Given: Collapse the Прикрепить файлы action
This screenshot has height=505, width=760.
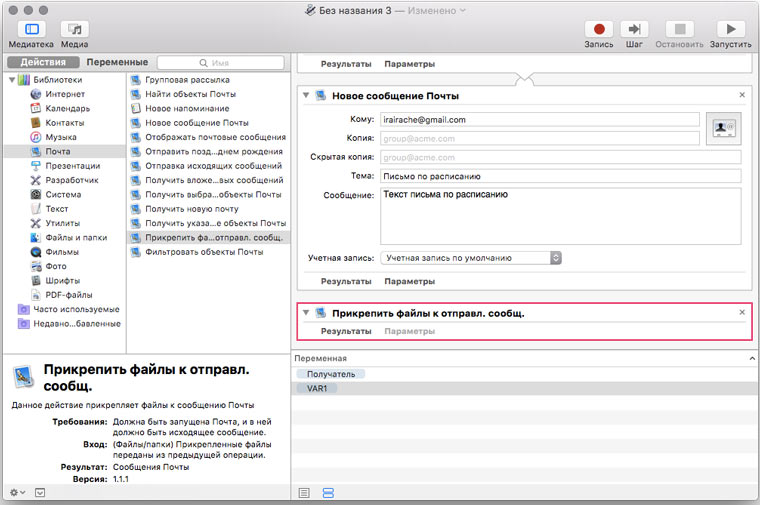Looking at the screenshot, I should [x=306, y=313].
